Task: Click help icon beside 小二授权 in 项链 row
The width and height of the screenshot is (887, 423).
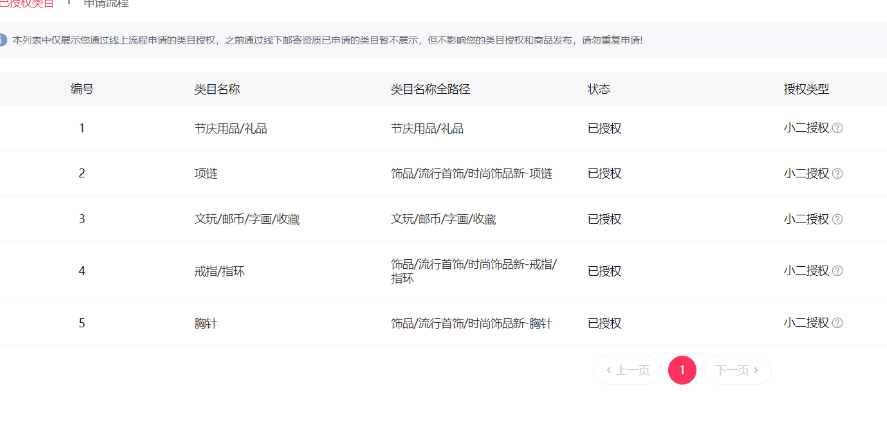Action: coord(838,173)
